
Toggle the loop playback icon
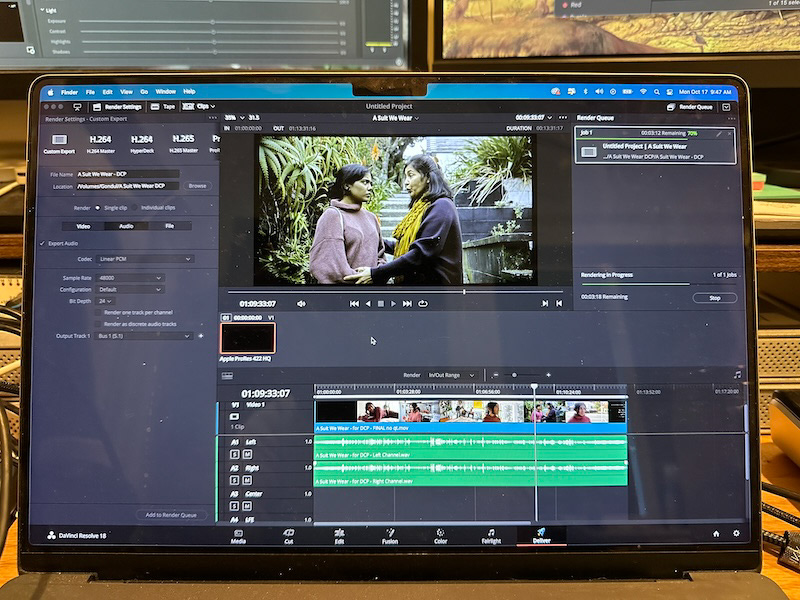click(423, 304)
